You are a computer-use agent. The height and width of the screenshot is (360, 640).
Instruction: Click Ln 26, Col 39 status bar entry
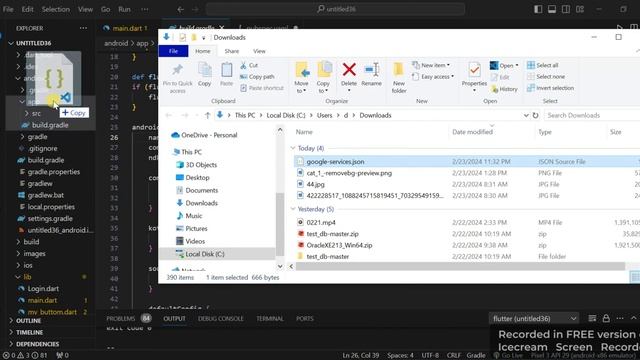360,356
